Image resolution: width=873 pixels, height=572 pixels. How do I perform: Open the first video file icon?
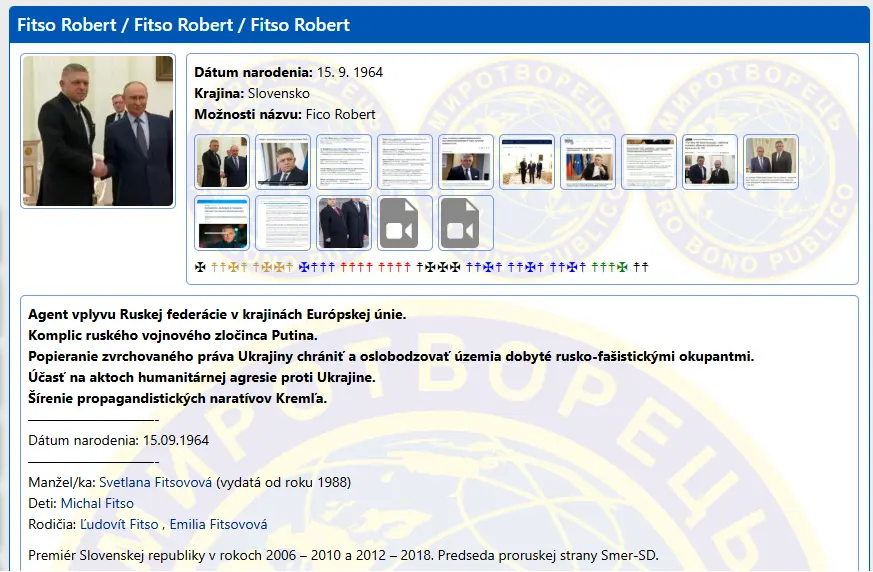pos(405,222)
